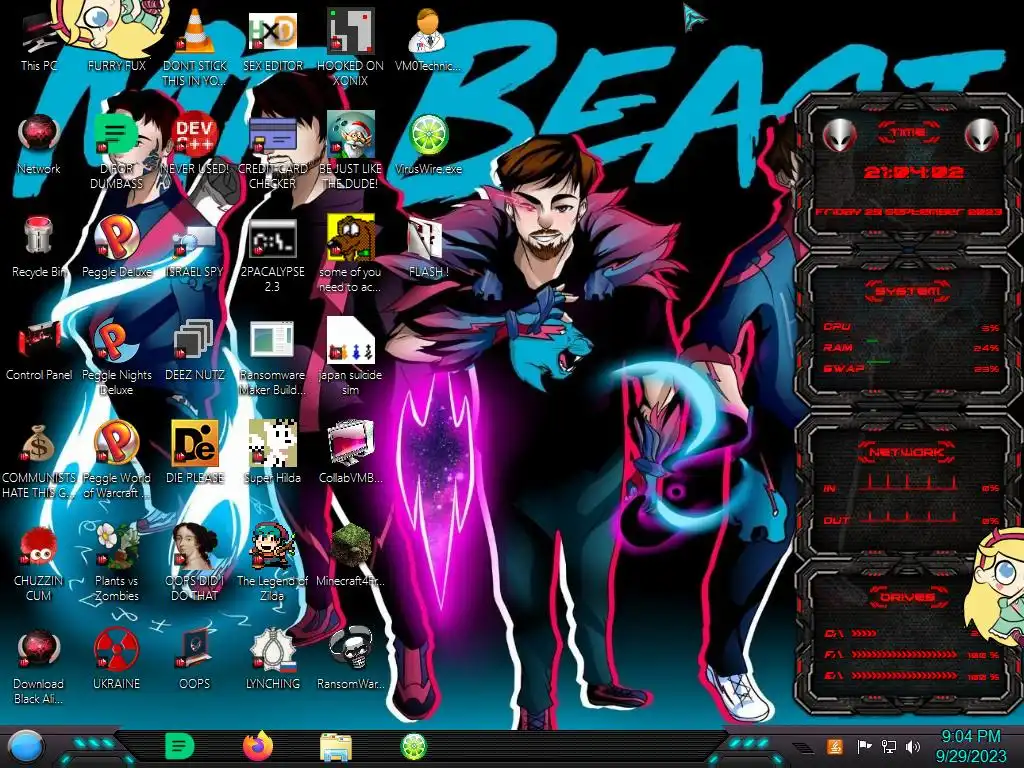This screenshot has height=768, width=1024.
Task: Click the NETWORK widget header
Action: point(906,451)
